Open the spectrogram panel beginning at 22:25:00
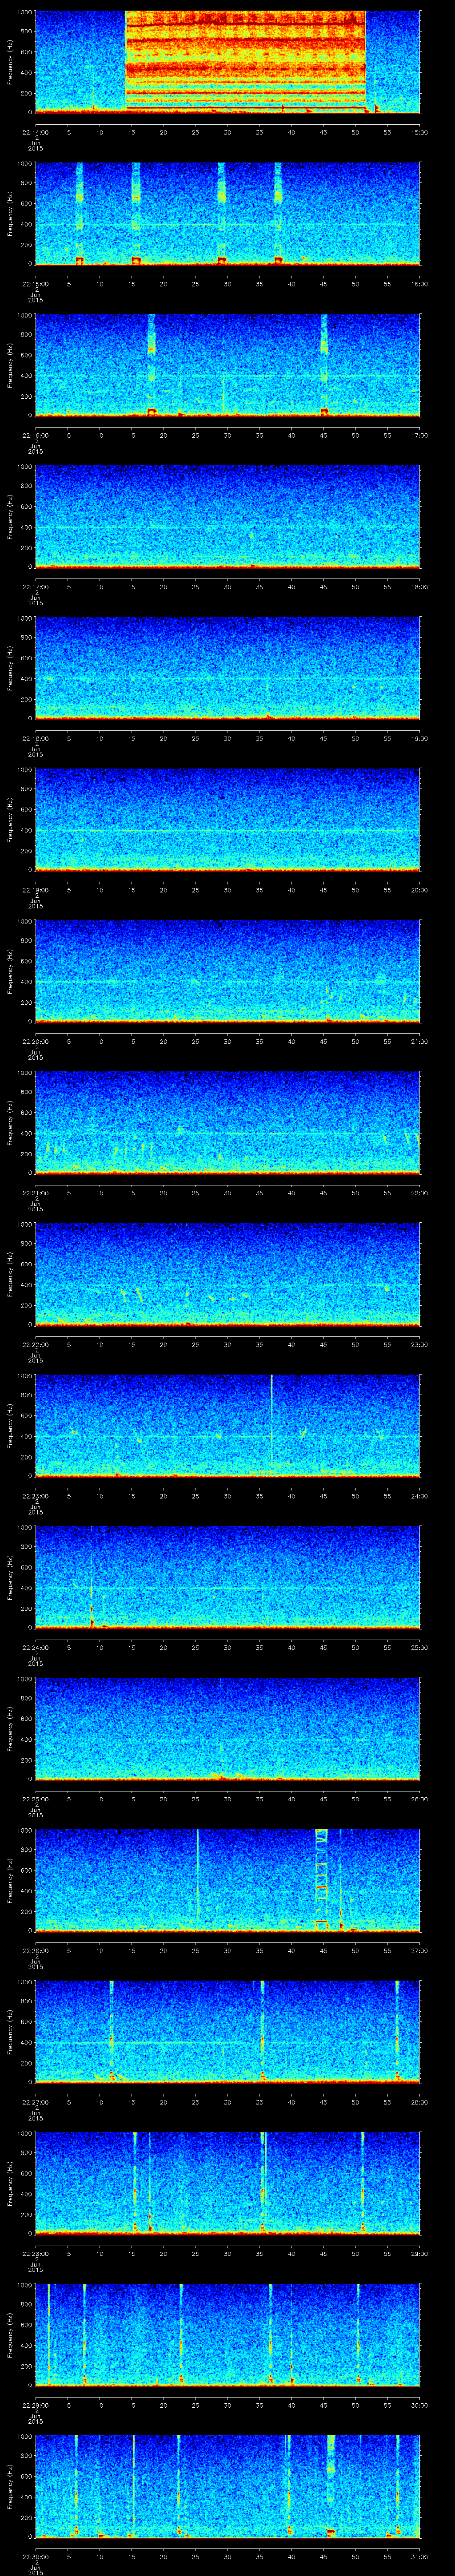The height and width of the screenshot is (2576, 455). [227, 1729]
